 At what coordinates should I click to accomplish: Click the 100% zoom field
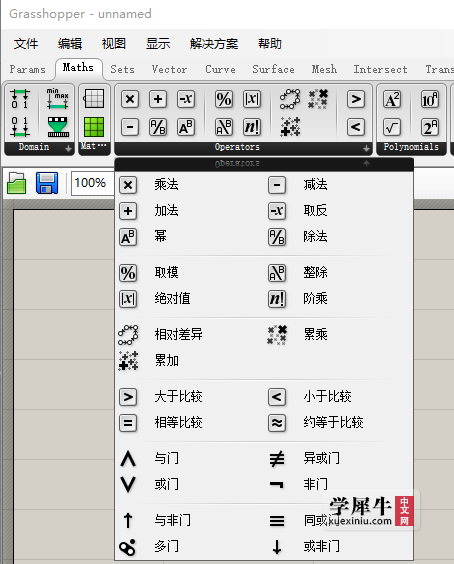coord(93,183)
